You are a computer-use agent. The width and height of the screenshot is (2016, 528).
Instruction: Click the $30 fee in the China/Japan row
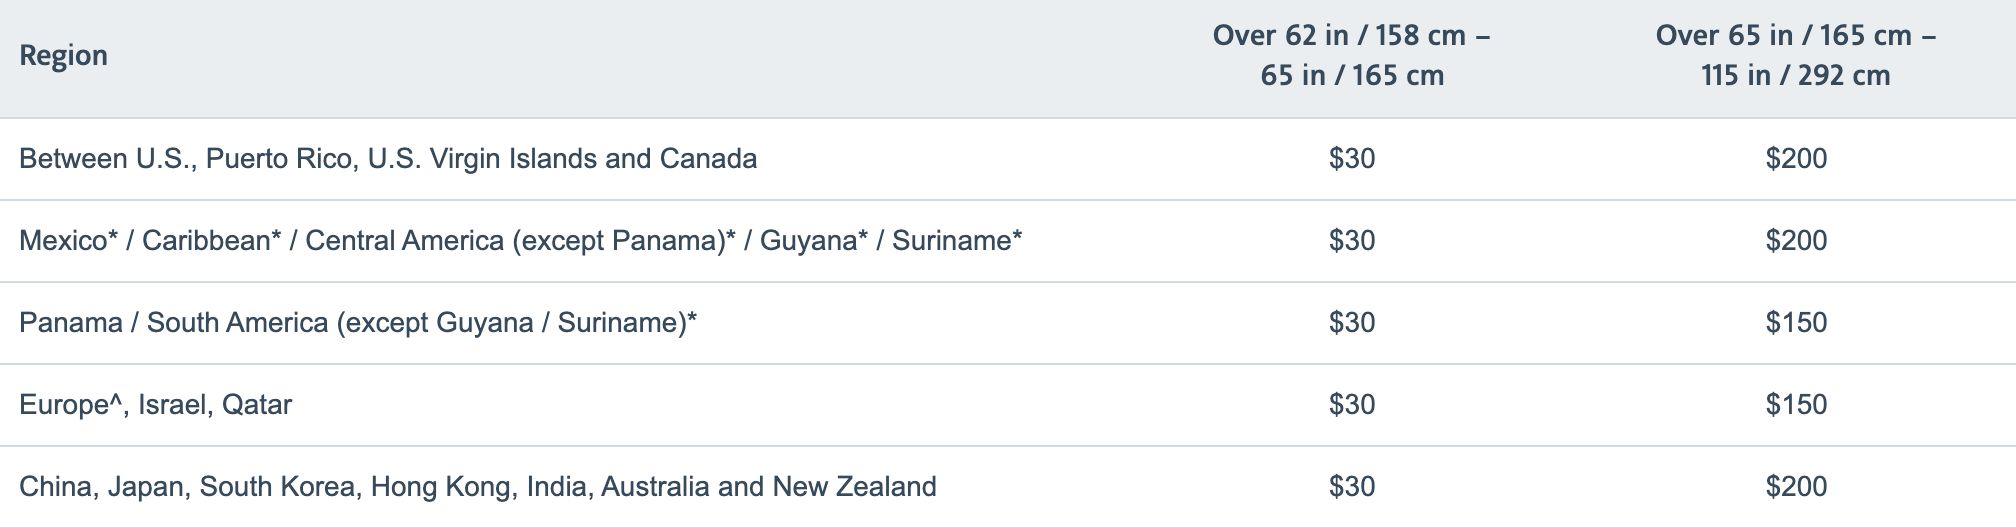1351,487
